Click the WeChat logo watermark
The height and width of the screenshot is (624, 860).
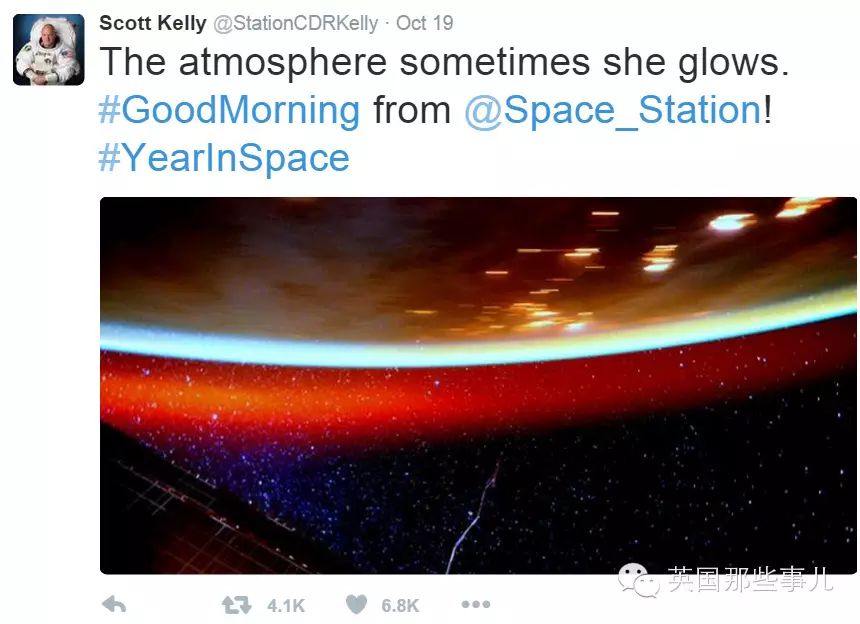[x=638, y=580]
